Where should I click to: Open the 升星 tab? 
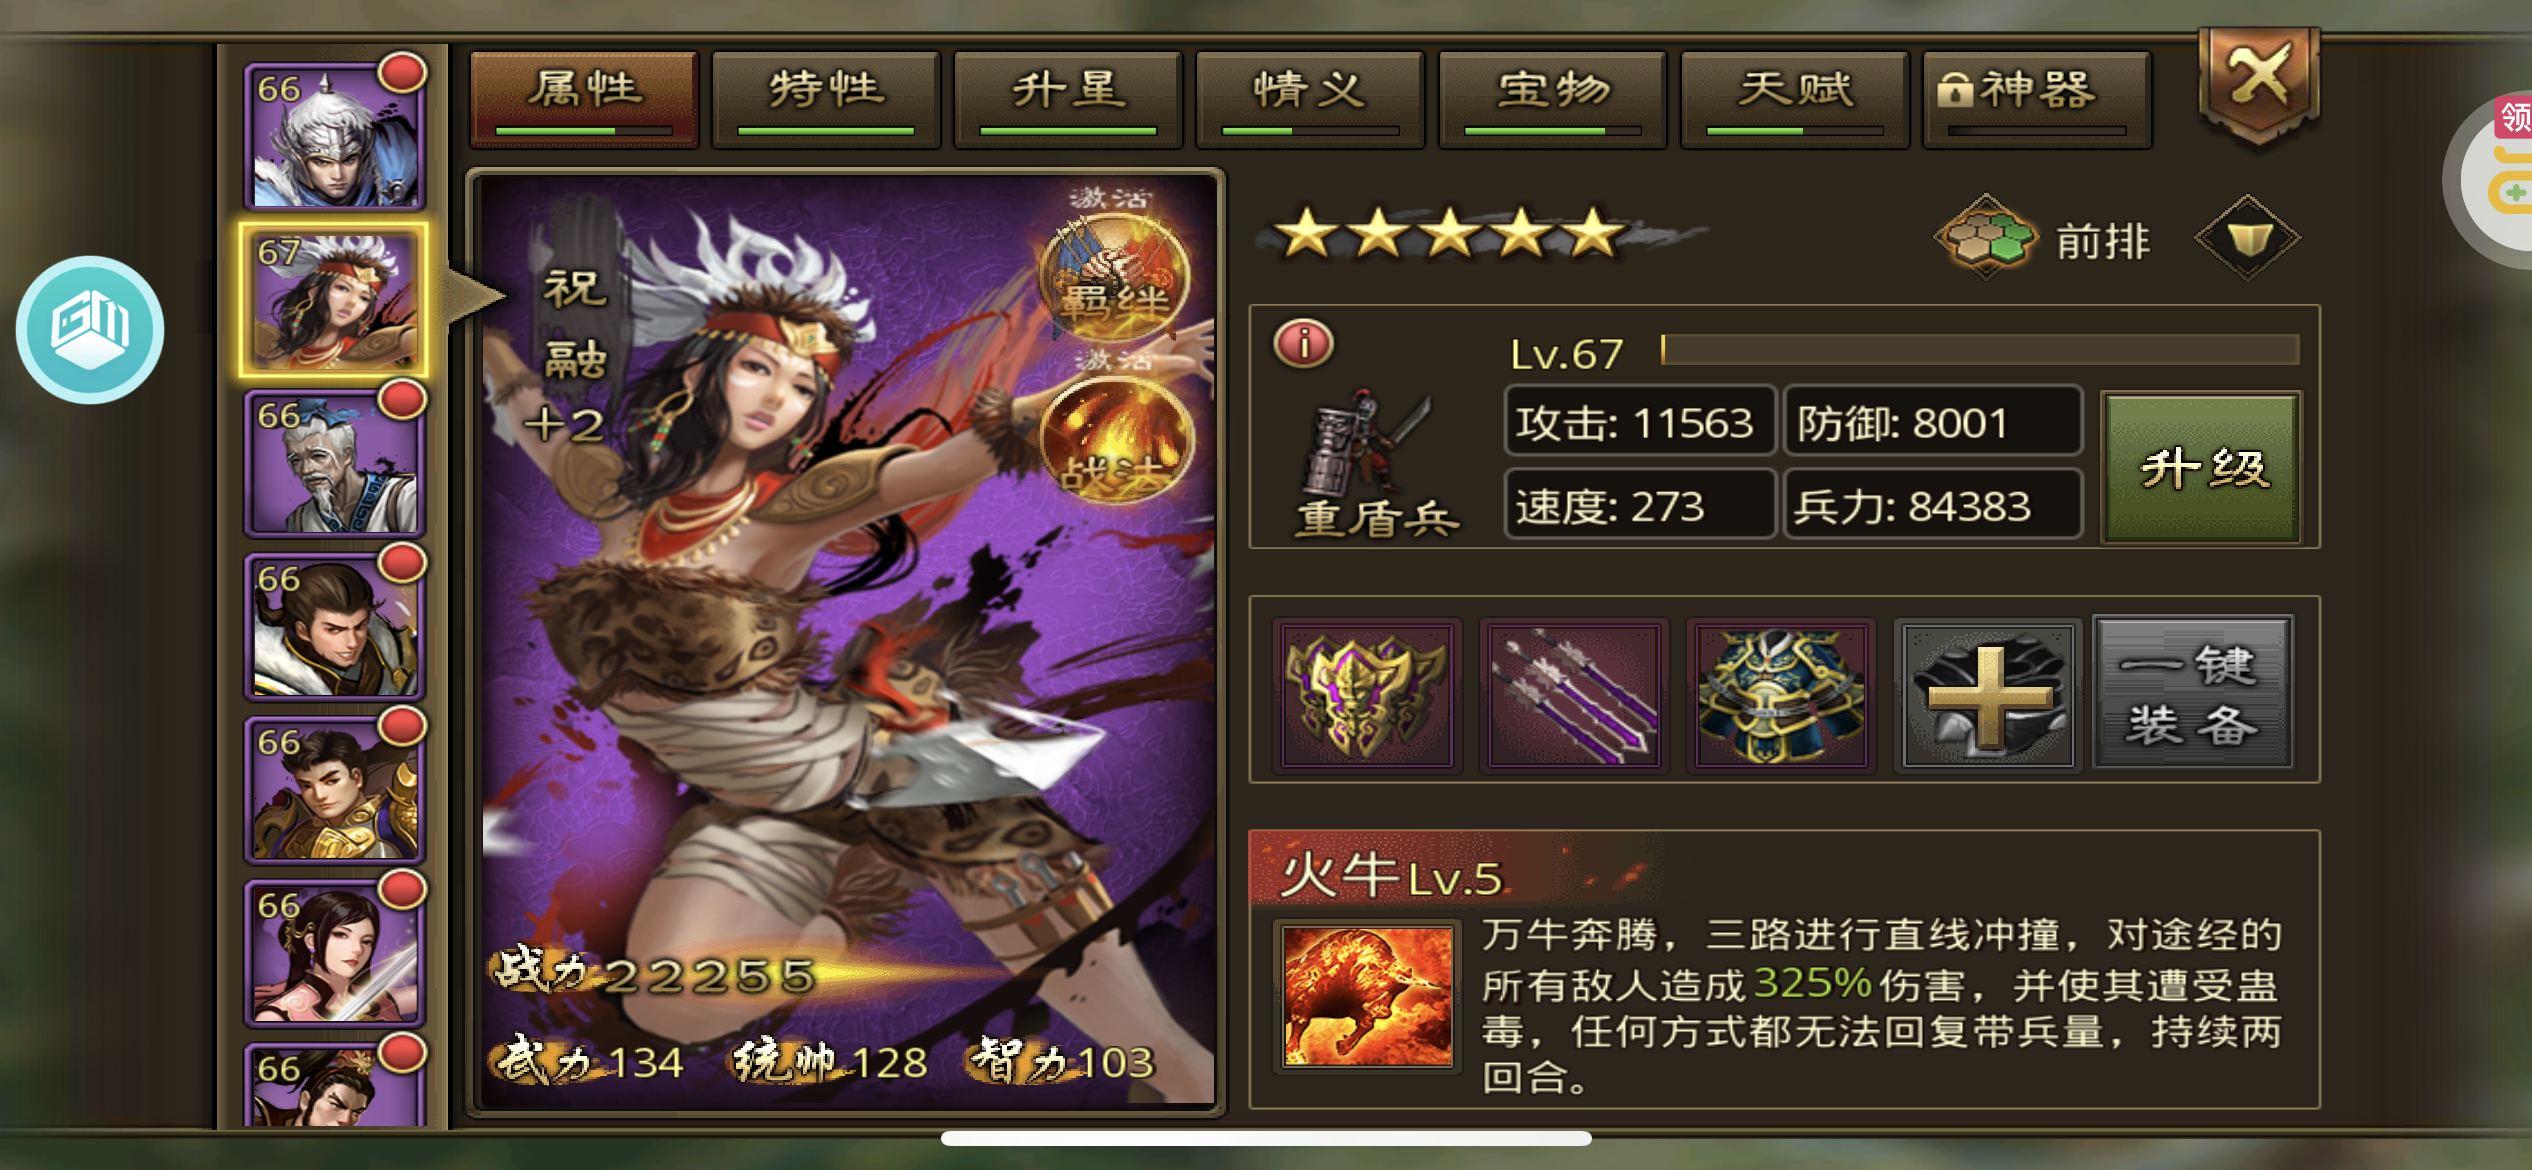(x=1068, y=100)
